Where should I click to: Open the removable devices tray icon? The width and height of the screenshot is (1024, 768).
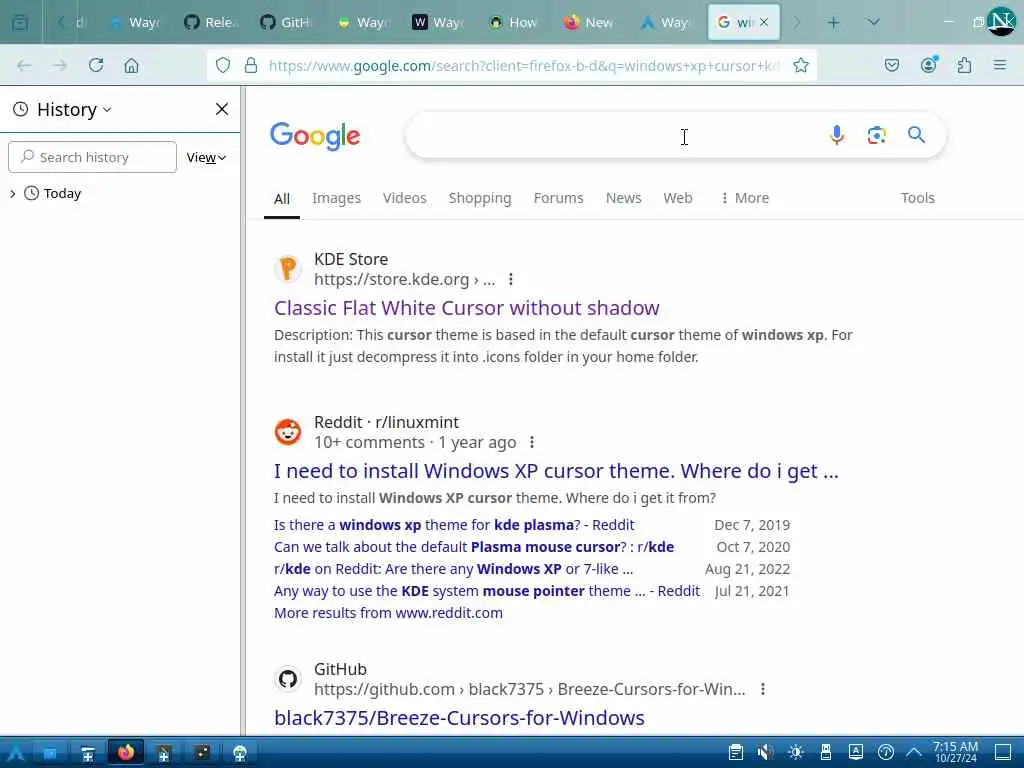coord(825,752)
